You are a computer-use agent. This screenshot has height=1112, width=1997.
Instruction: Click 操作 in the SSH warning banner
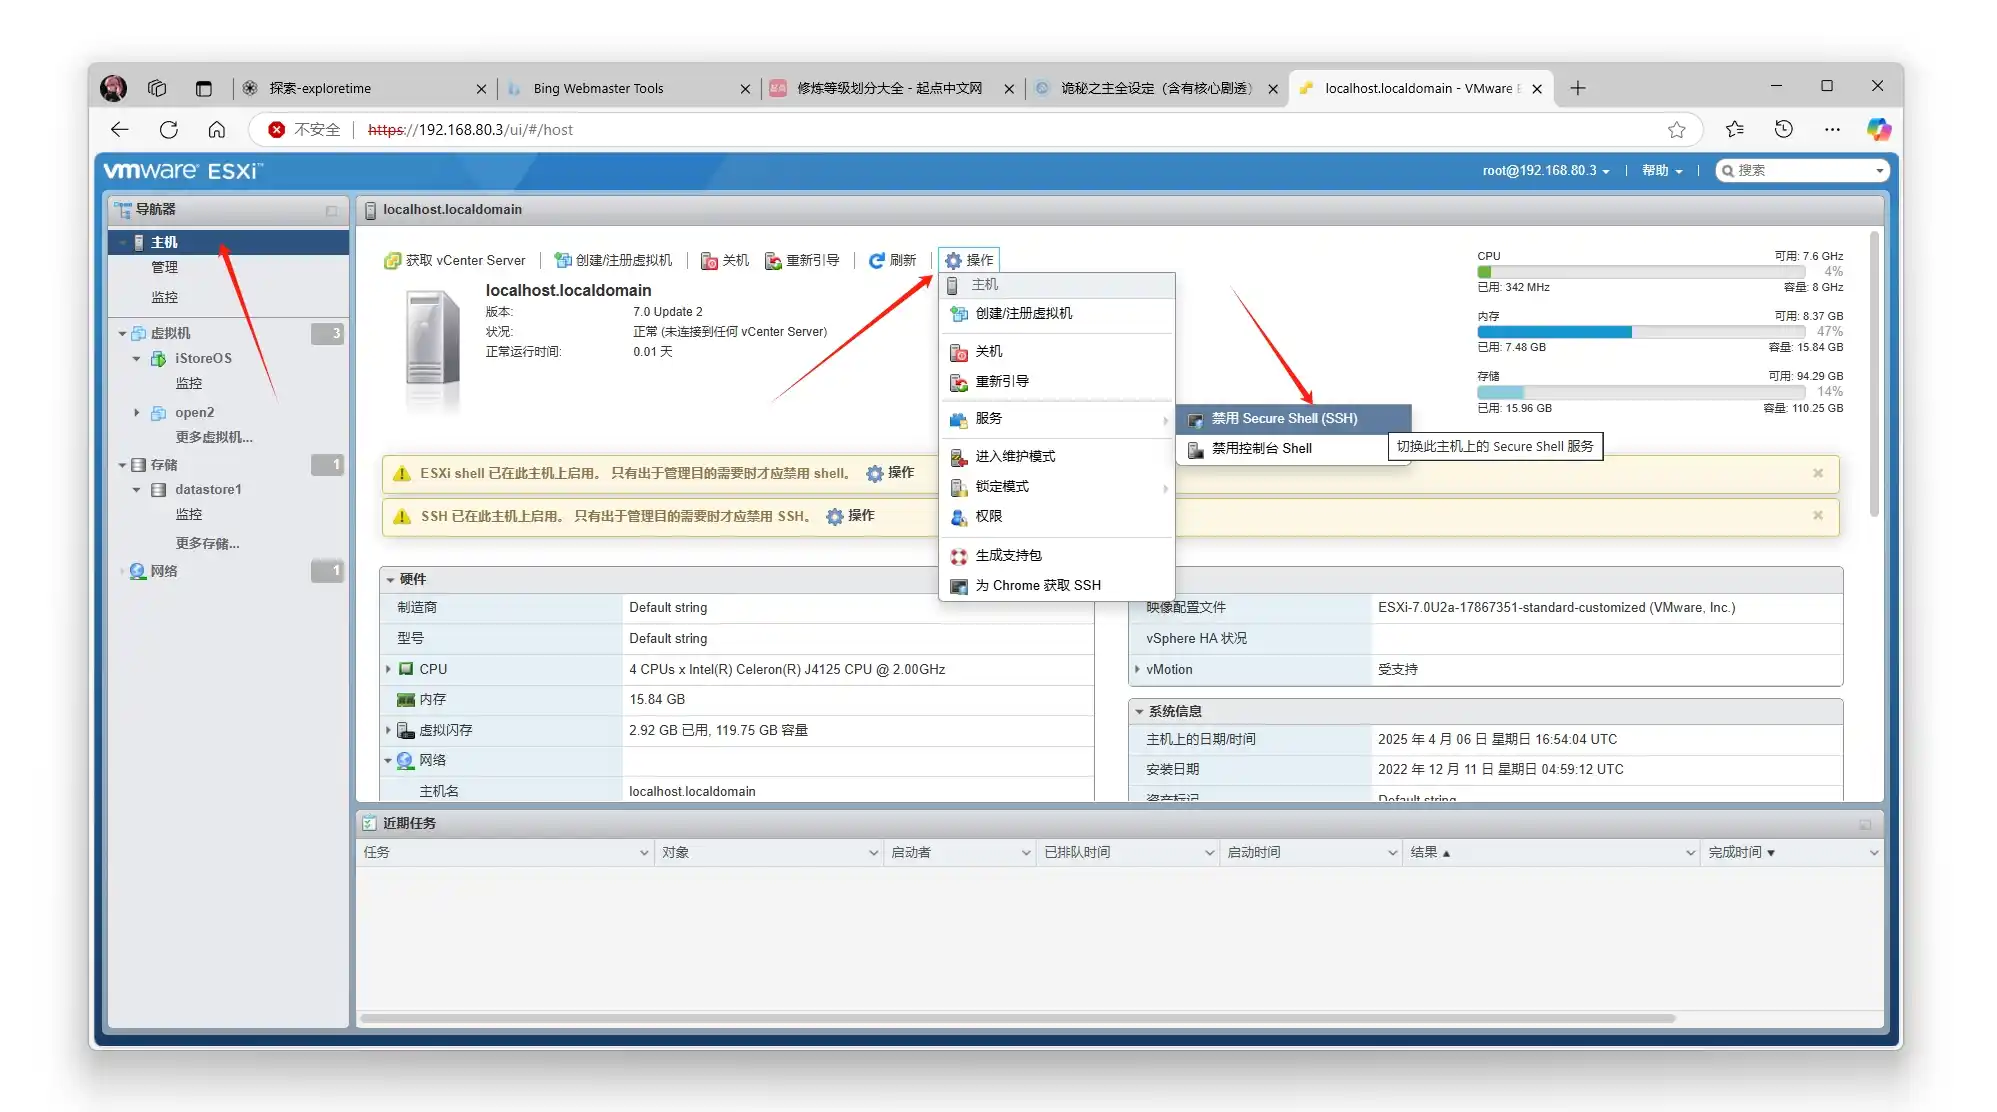coord(850,516)
